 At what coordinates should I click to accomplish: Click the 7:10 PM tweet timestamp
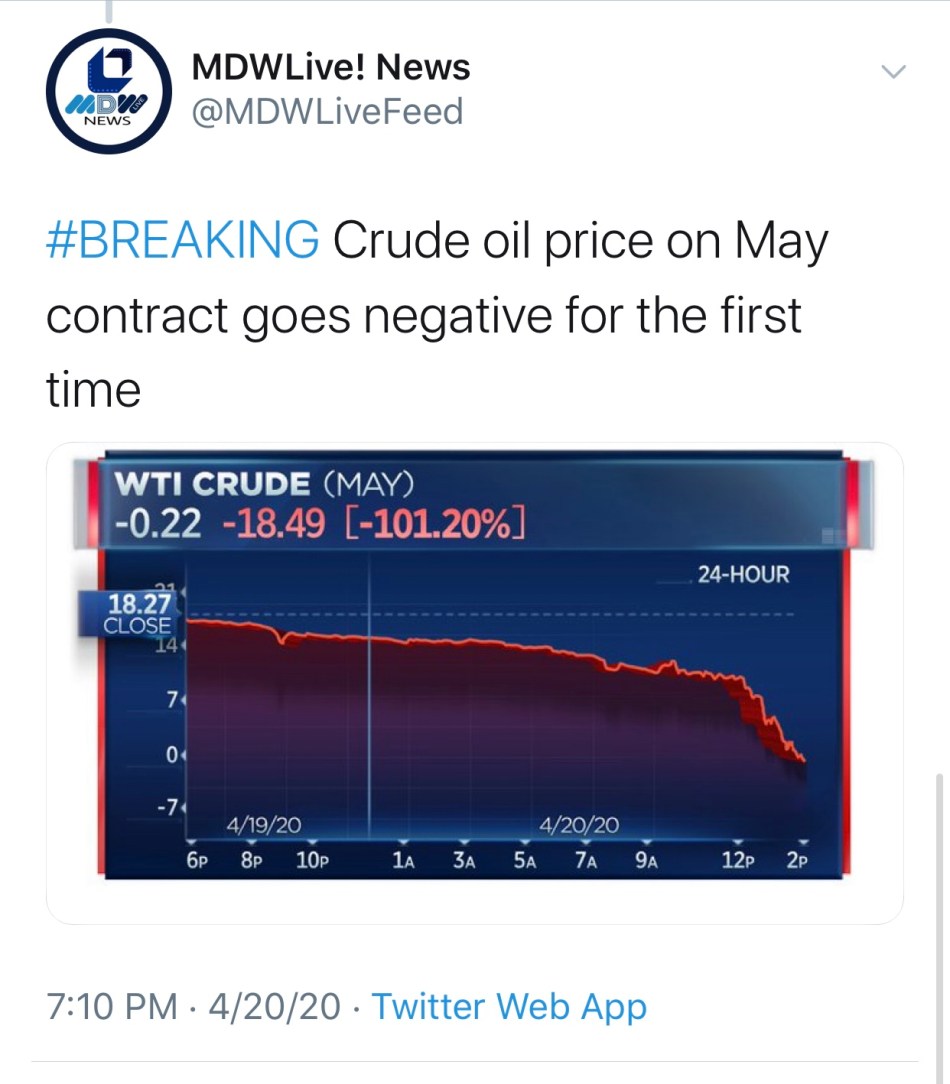110,1006
